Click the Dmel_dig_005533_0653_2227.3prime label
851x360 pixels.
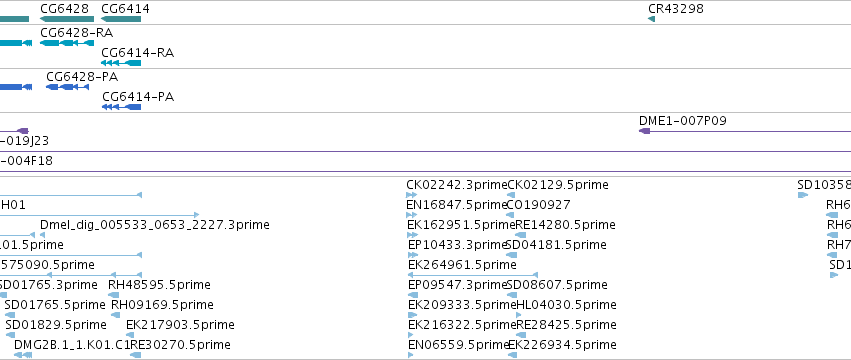pos(155,225)
